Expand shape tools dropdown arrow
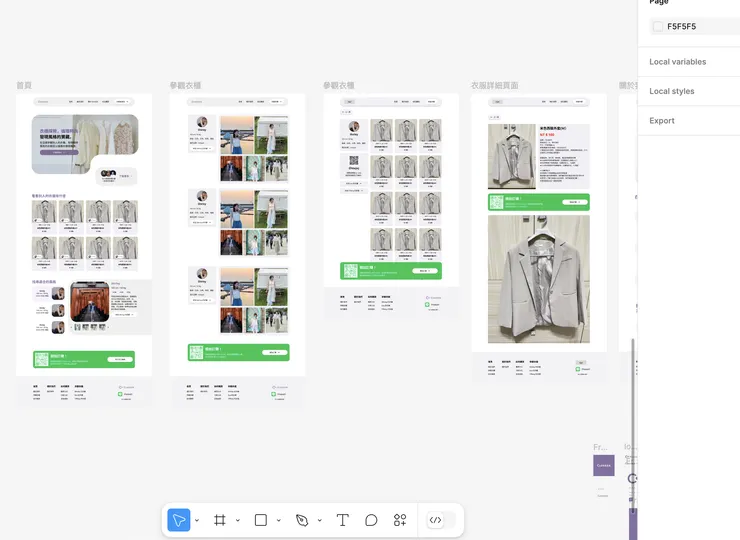Screen dimensions: 740x540 pos(279,520)
